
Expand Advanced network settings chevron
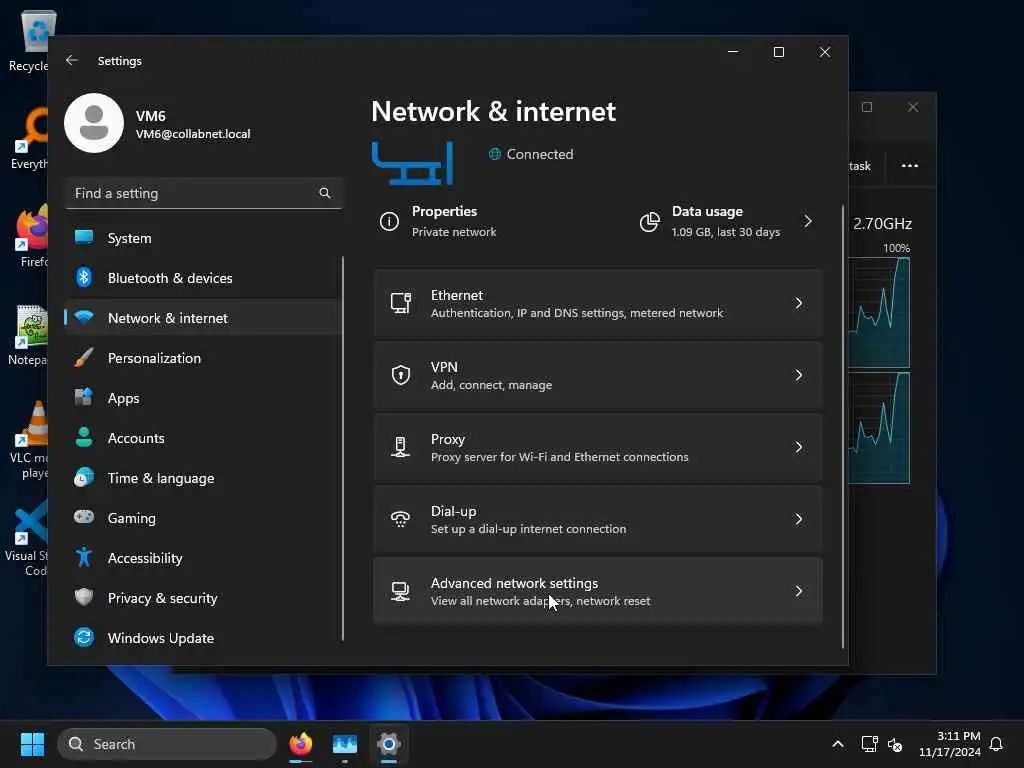pyautogui.click(x=799, y=591)
